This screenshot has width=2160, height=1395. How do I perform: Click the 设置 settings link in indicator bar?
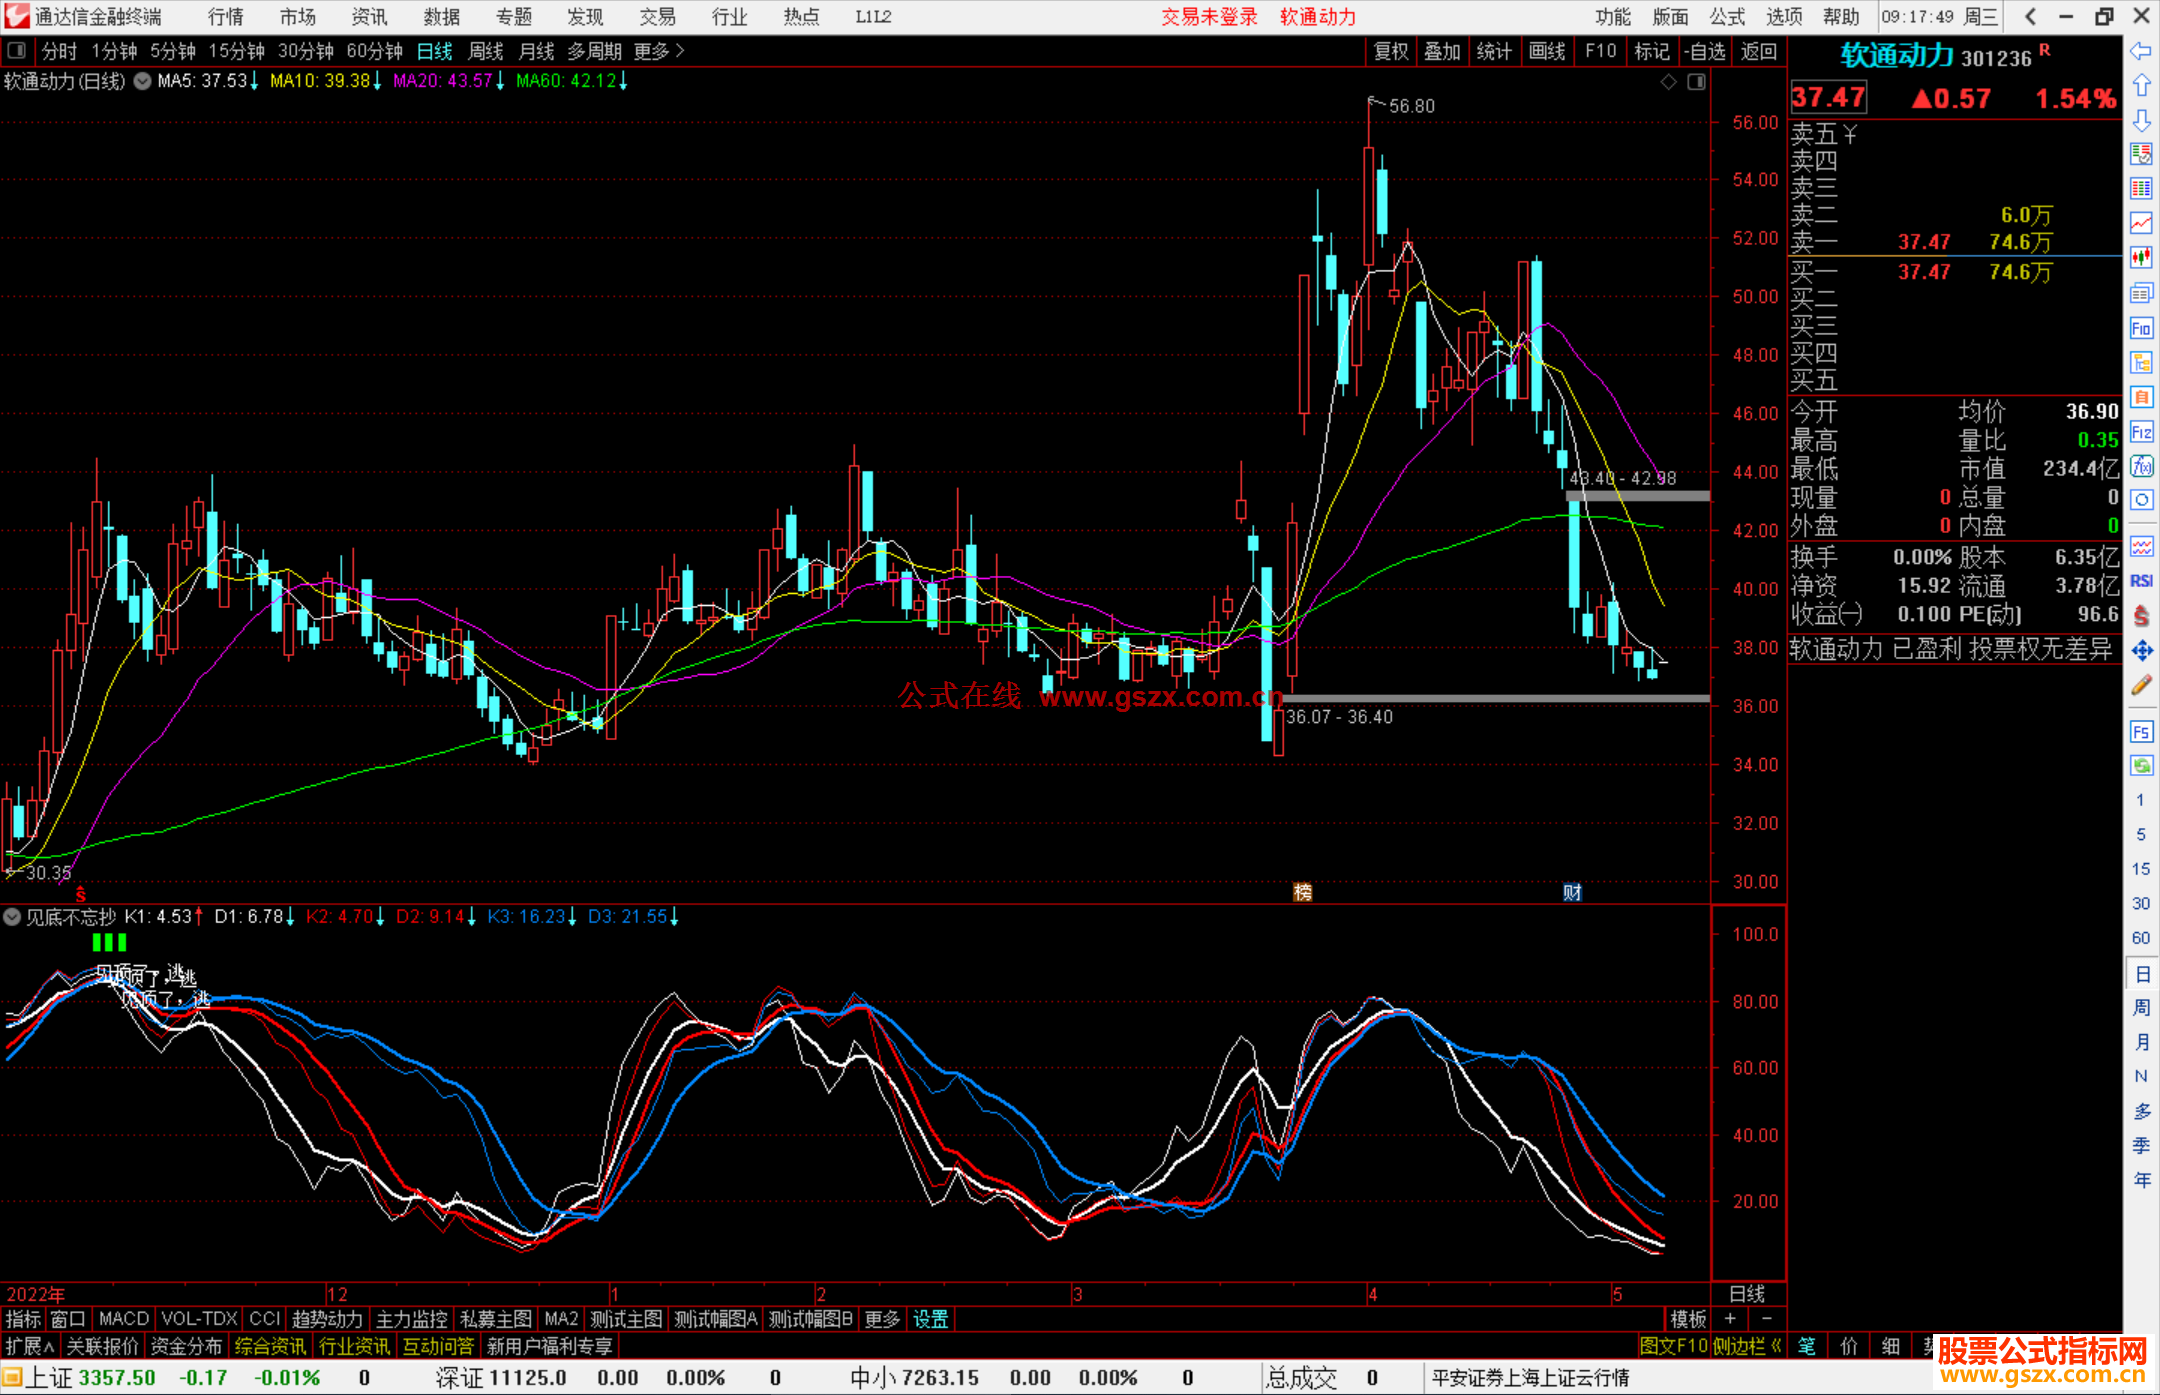tap(930, 1320)
